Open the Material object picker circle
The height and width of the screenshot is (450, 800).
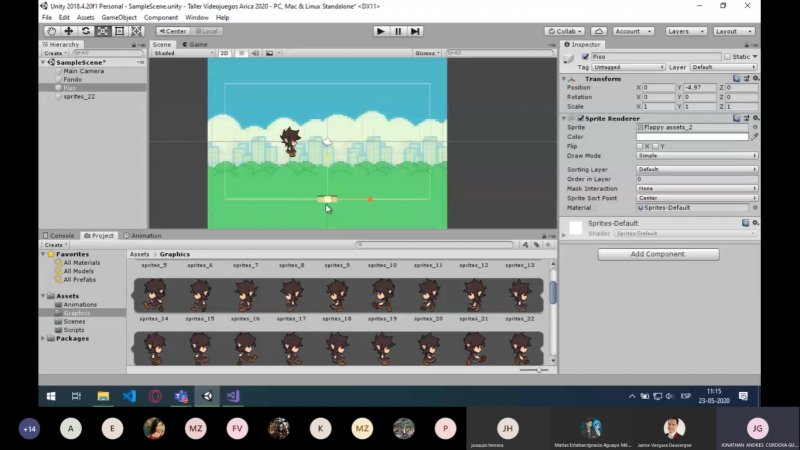pos(755,208)
